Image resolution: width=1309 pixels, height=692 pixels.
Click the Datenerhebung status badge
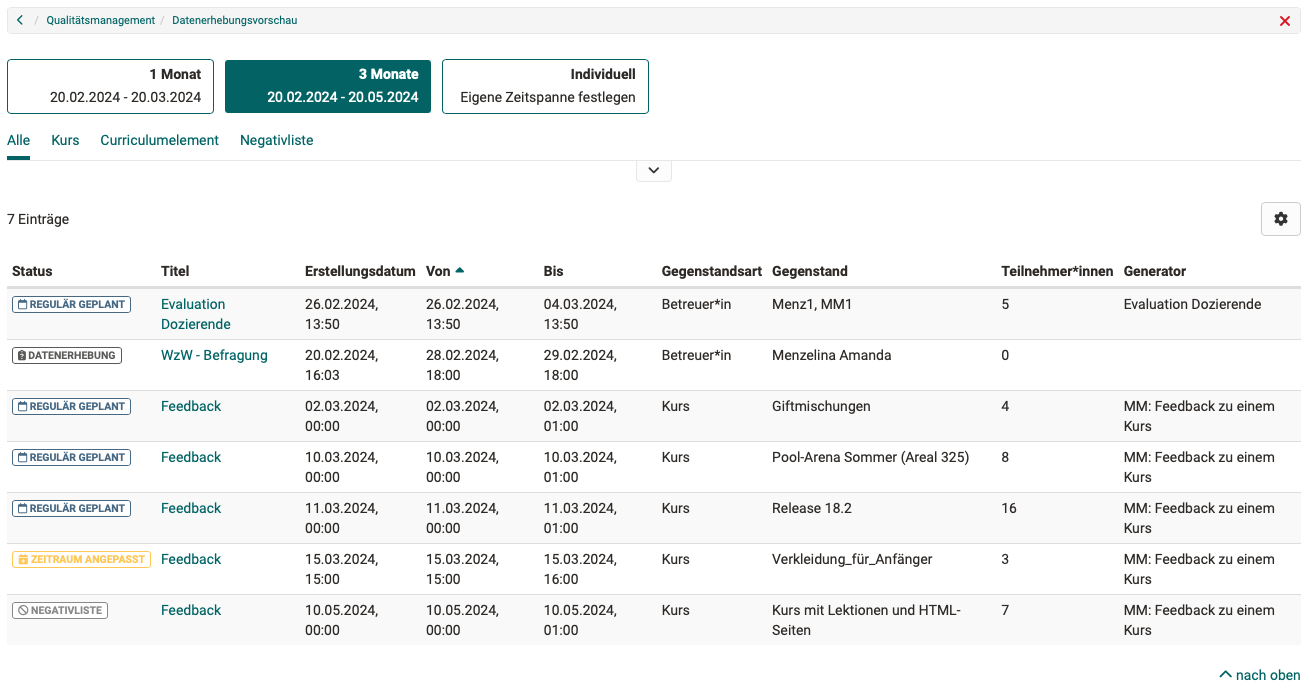pyautogui.click(x=67, y=355)
